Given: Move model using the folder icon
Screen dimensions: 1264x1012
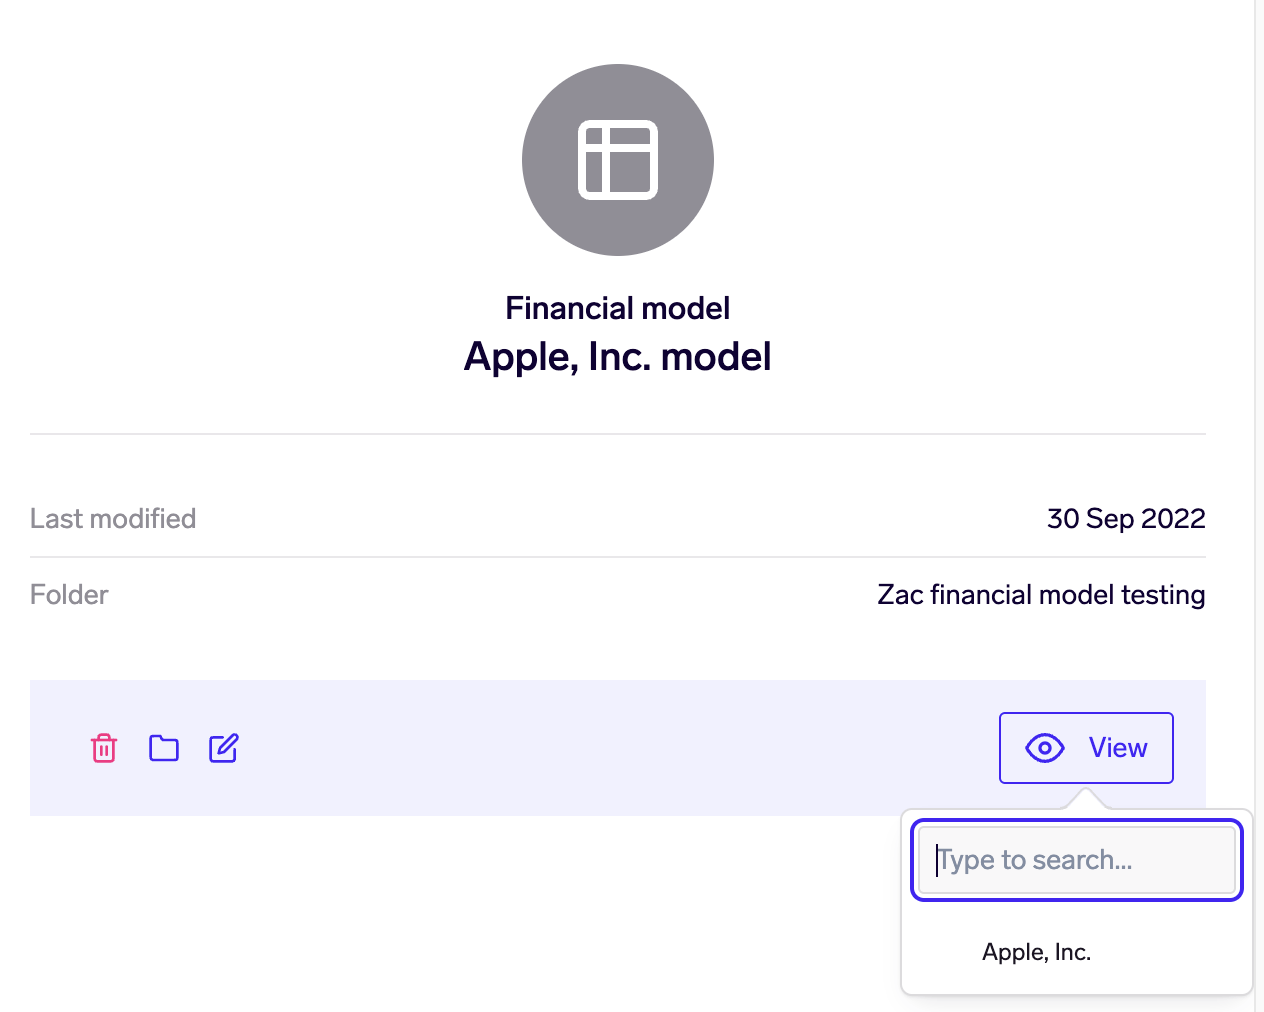Looking at the screenshot, I should [x=164, y=748].
